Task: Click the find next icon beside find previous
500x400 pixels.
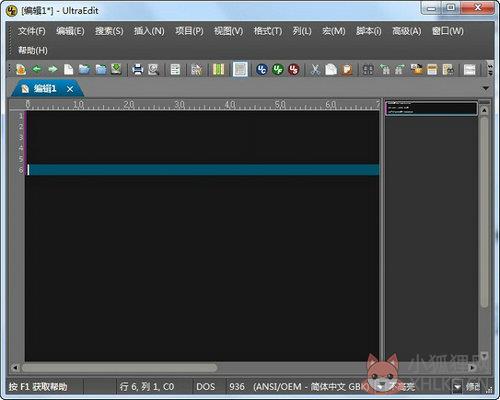Action: click(400, 69)
